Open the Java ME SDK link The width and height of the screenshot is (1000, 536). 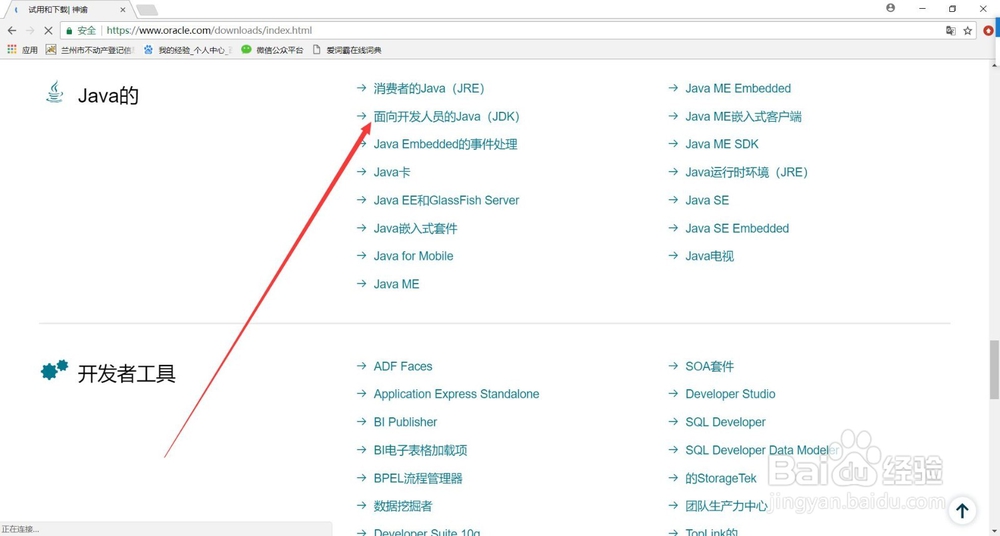click(722, 144)
